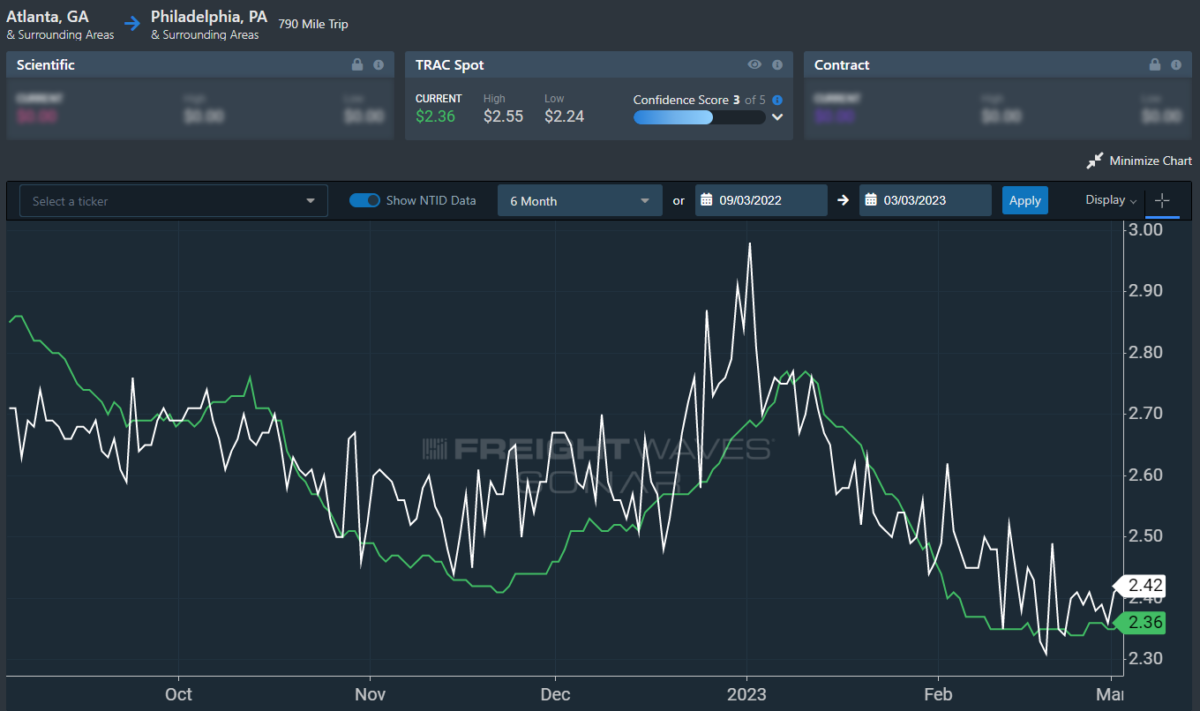1200x711 pixels.
Task: Click info icon beside Confidence Score
Action: [777, 100]
